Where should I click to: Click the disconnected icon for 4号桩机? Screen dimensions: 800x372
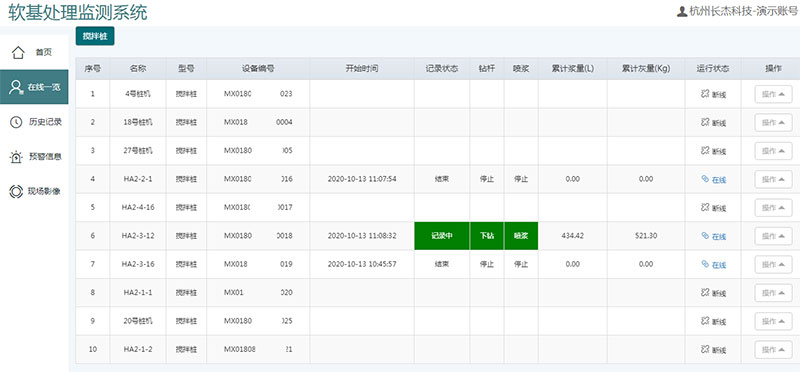point(705,93)
